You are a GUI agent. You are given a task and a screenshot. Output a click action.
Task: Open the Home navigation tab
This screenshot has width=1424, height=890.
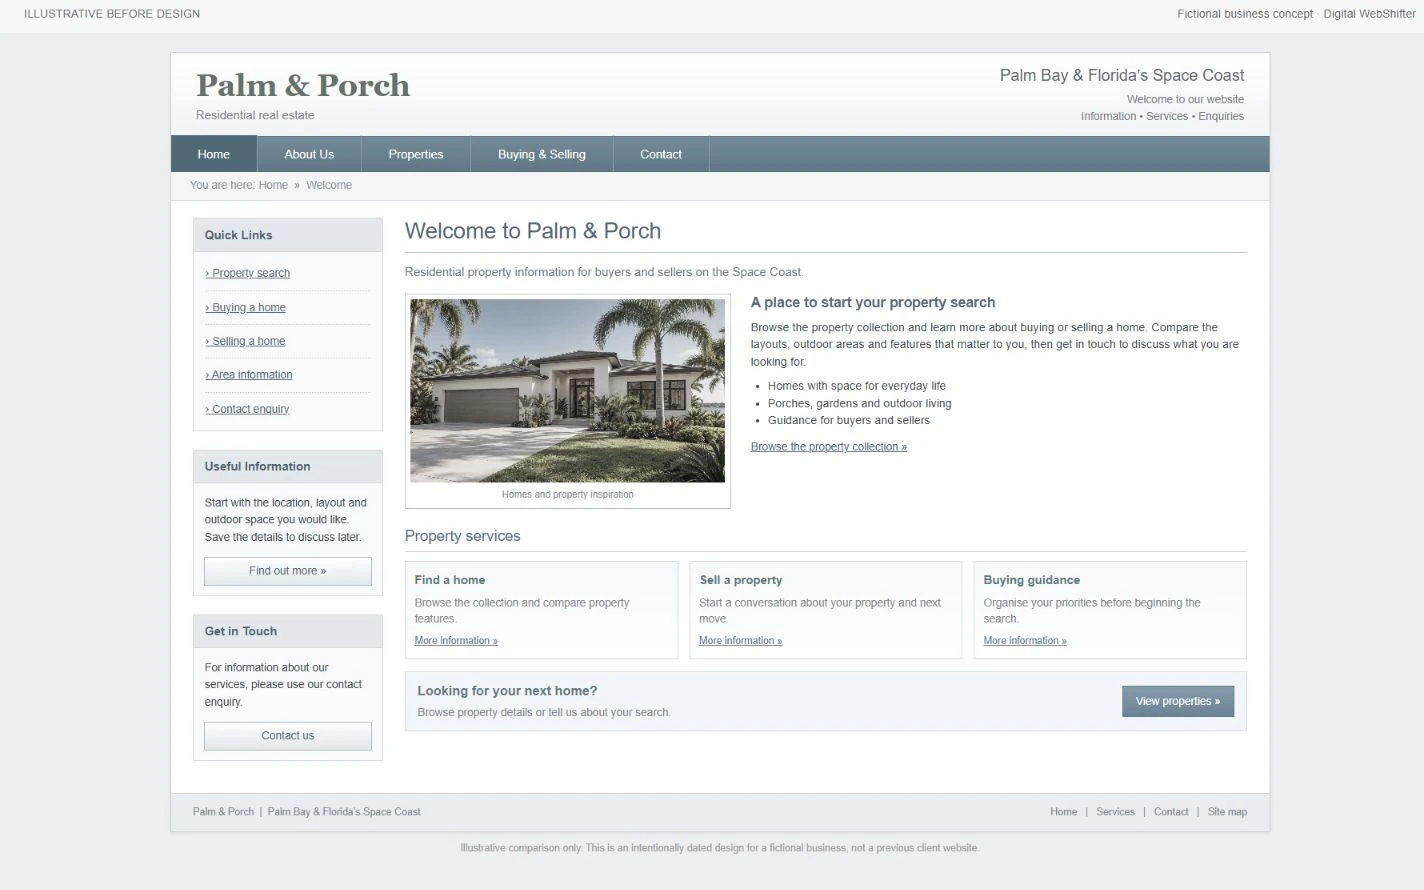click(x=214, y=154)
